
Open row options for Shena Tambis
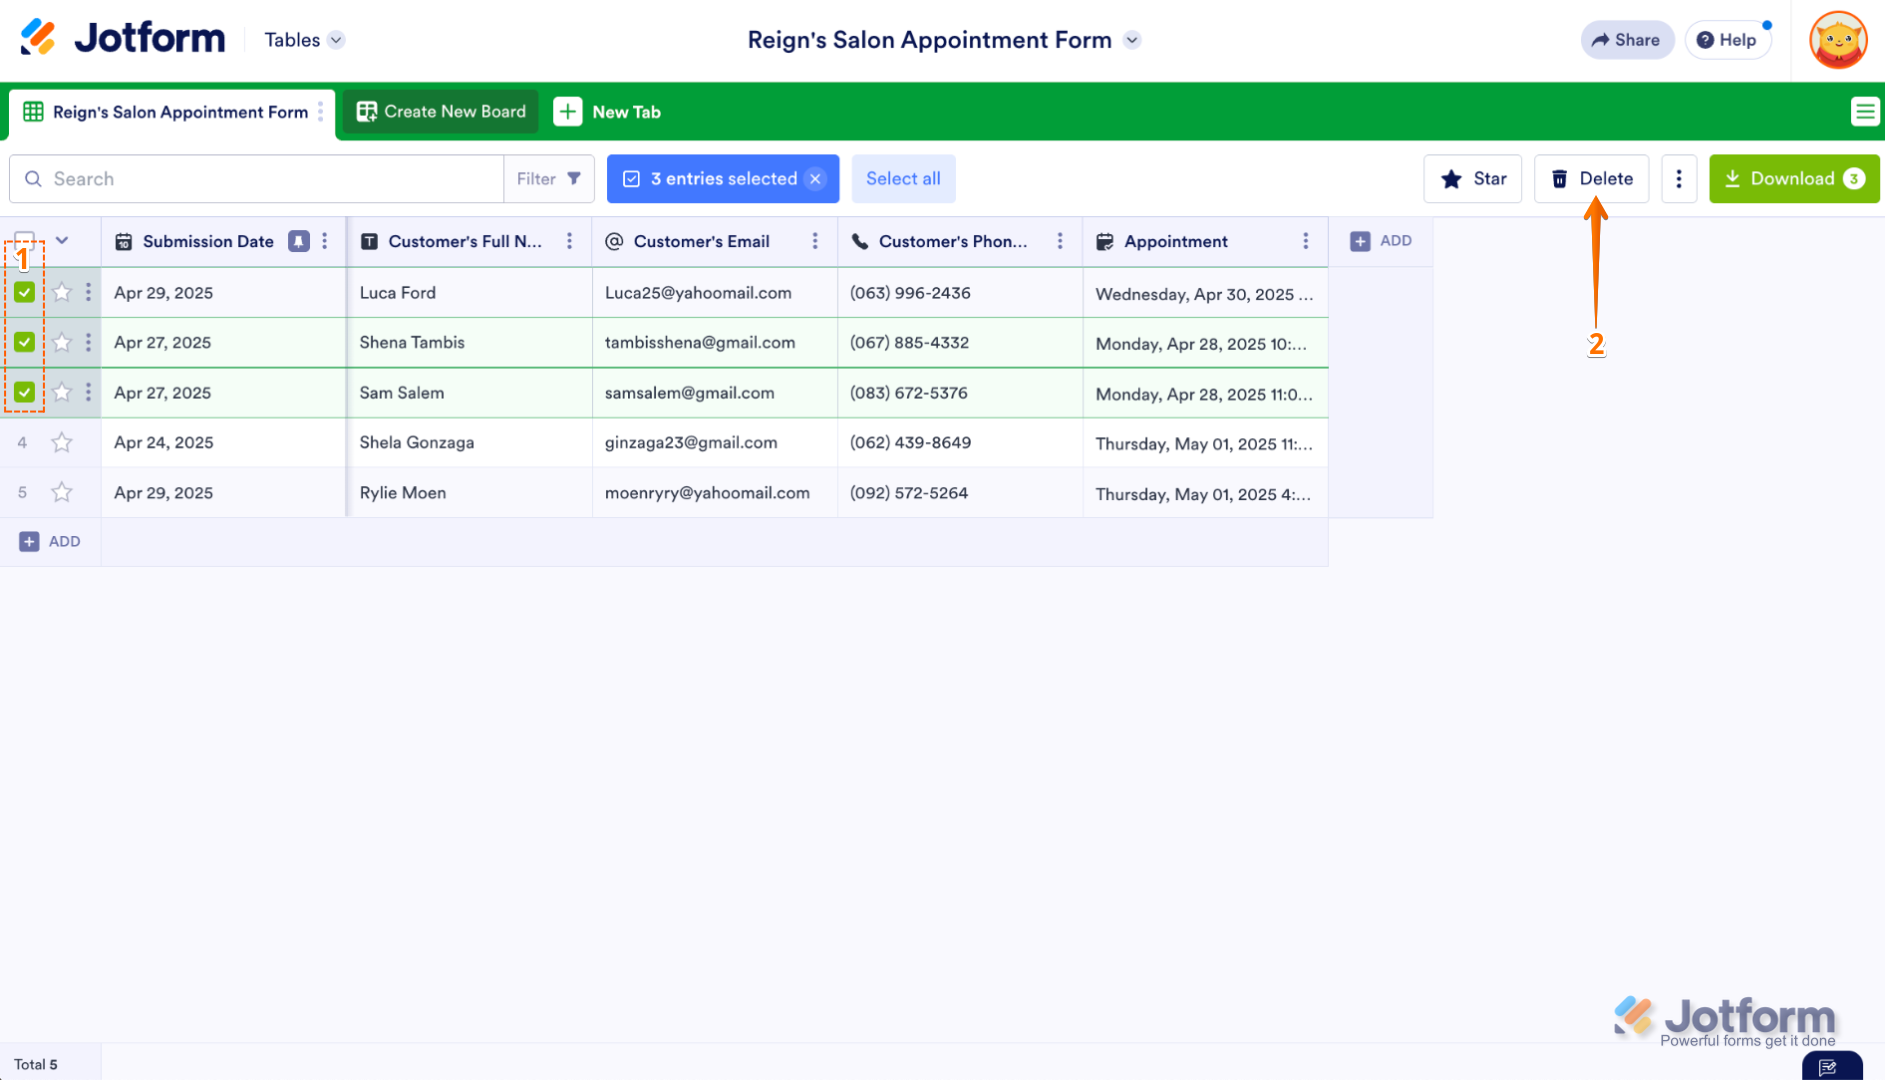coord(88,342)
